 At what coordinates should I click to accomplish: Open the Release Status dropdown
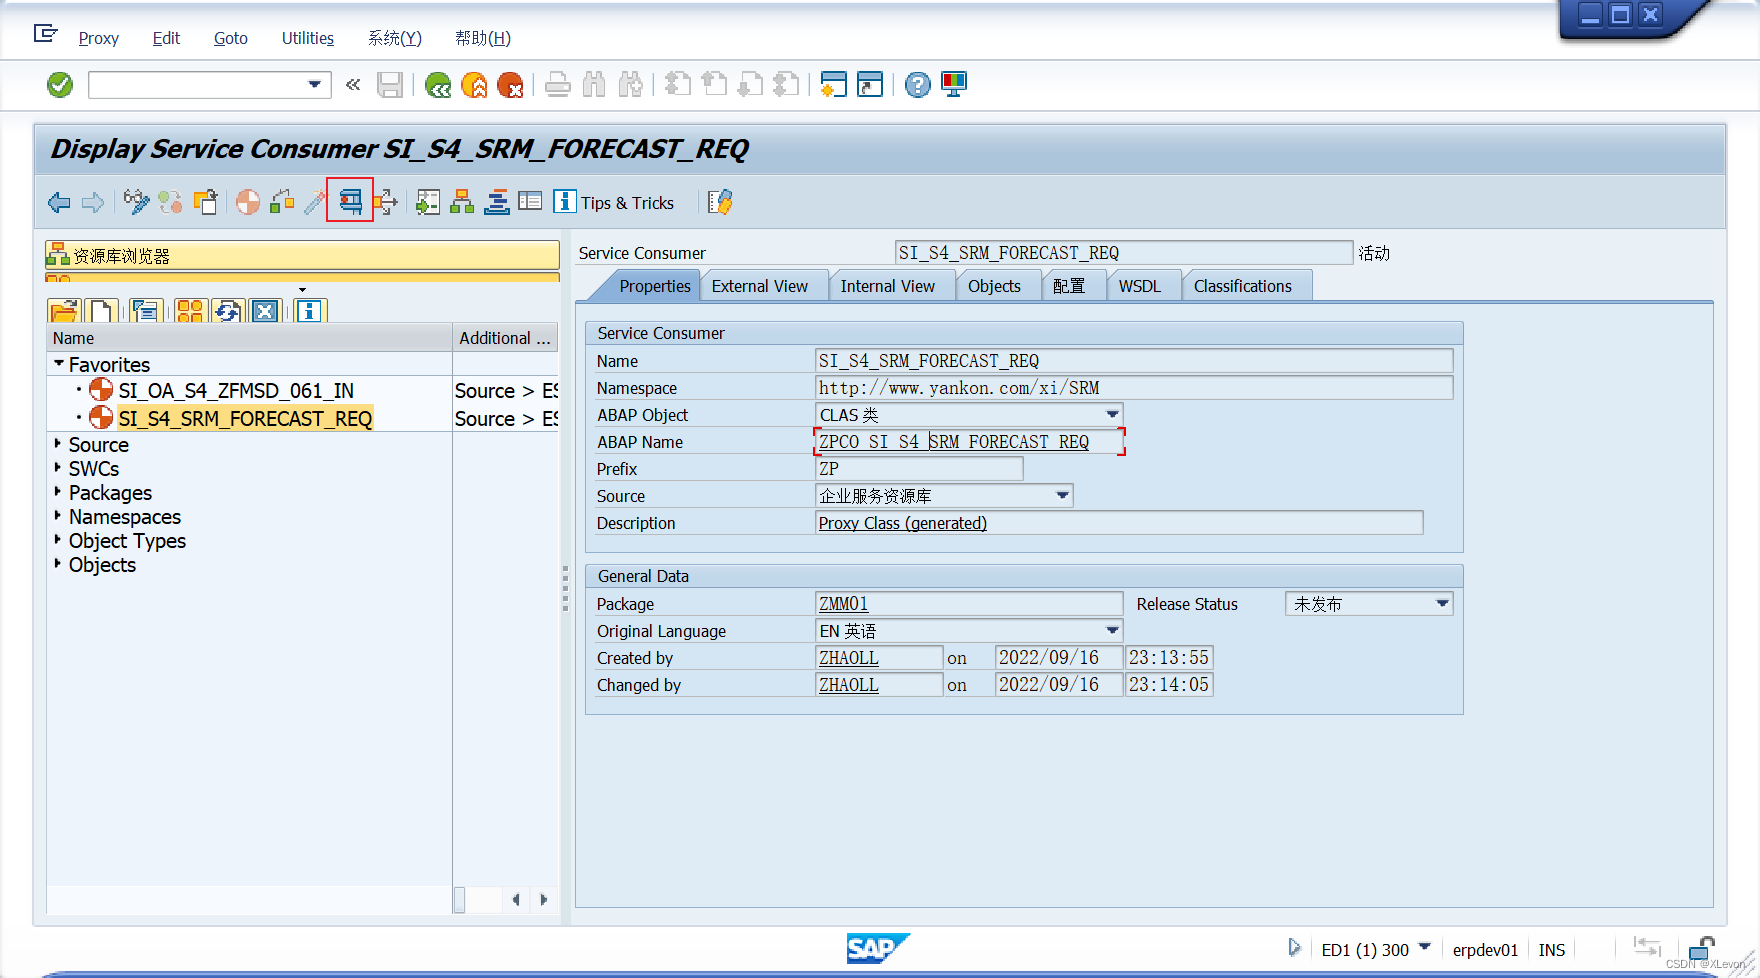[x=1442, y=603]
